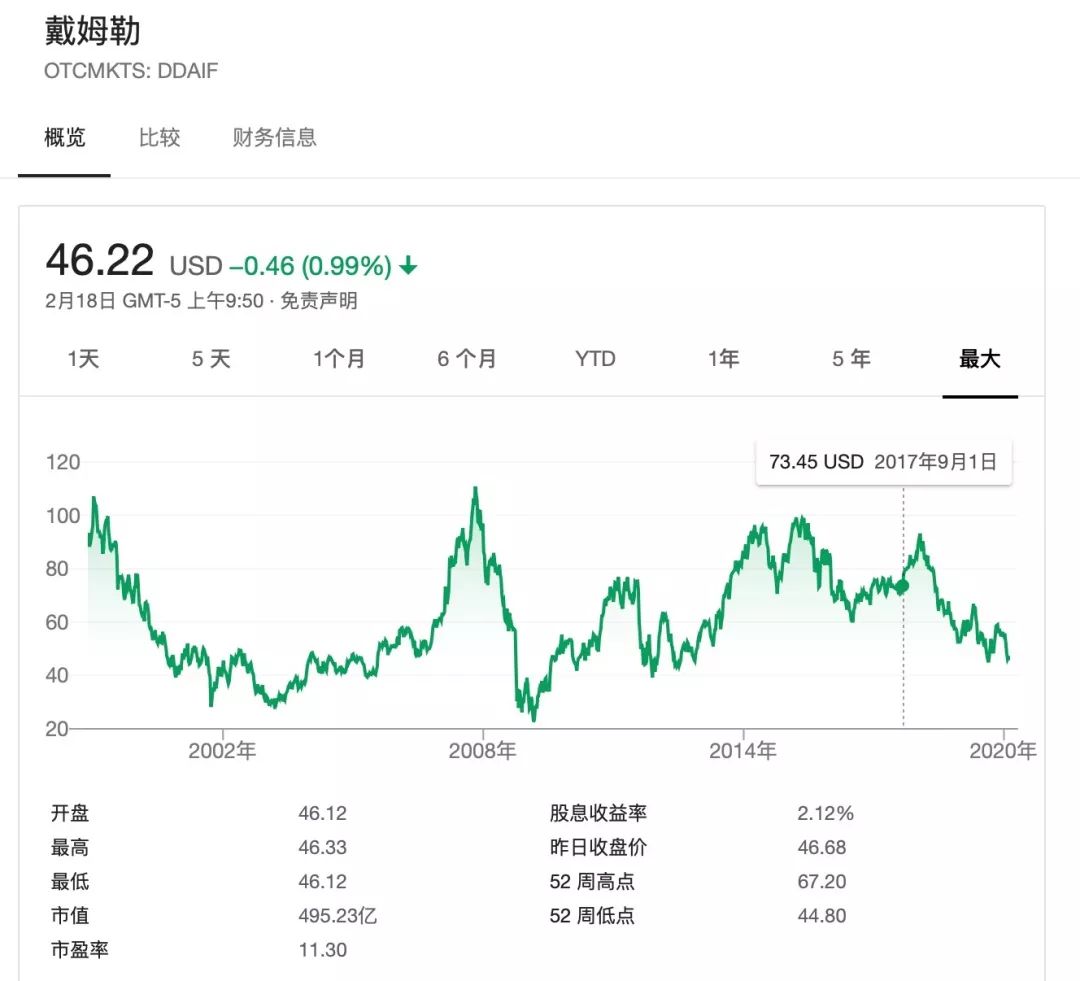This screenshot has height=981, width=1080.
Task: Open the 比较 tab
Action: 159,137
